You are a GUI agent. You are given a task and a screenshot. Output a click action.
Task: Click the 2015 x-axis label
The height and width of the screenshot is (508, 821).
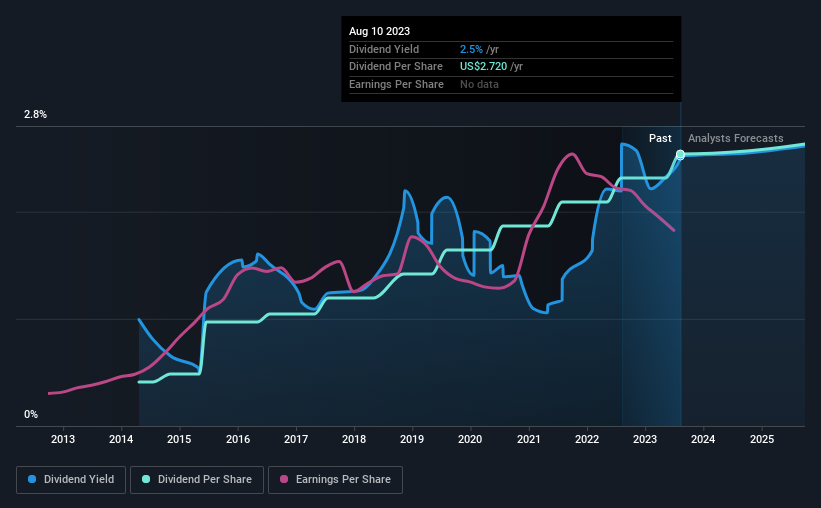179,439
